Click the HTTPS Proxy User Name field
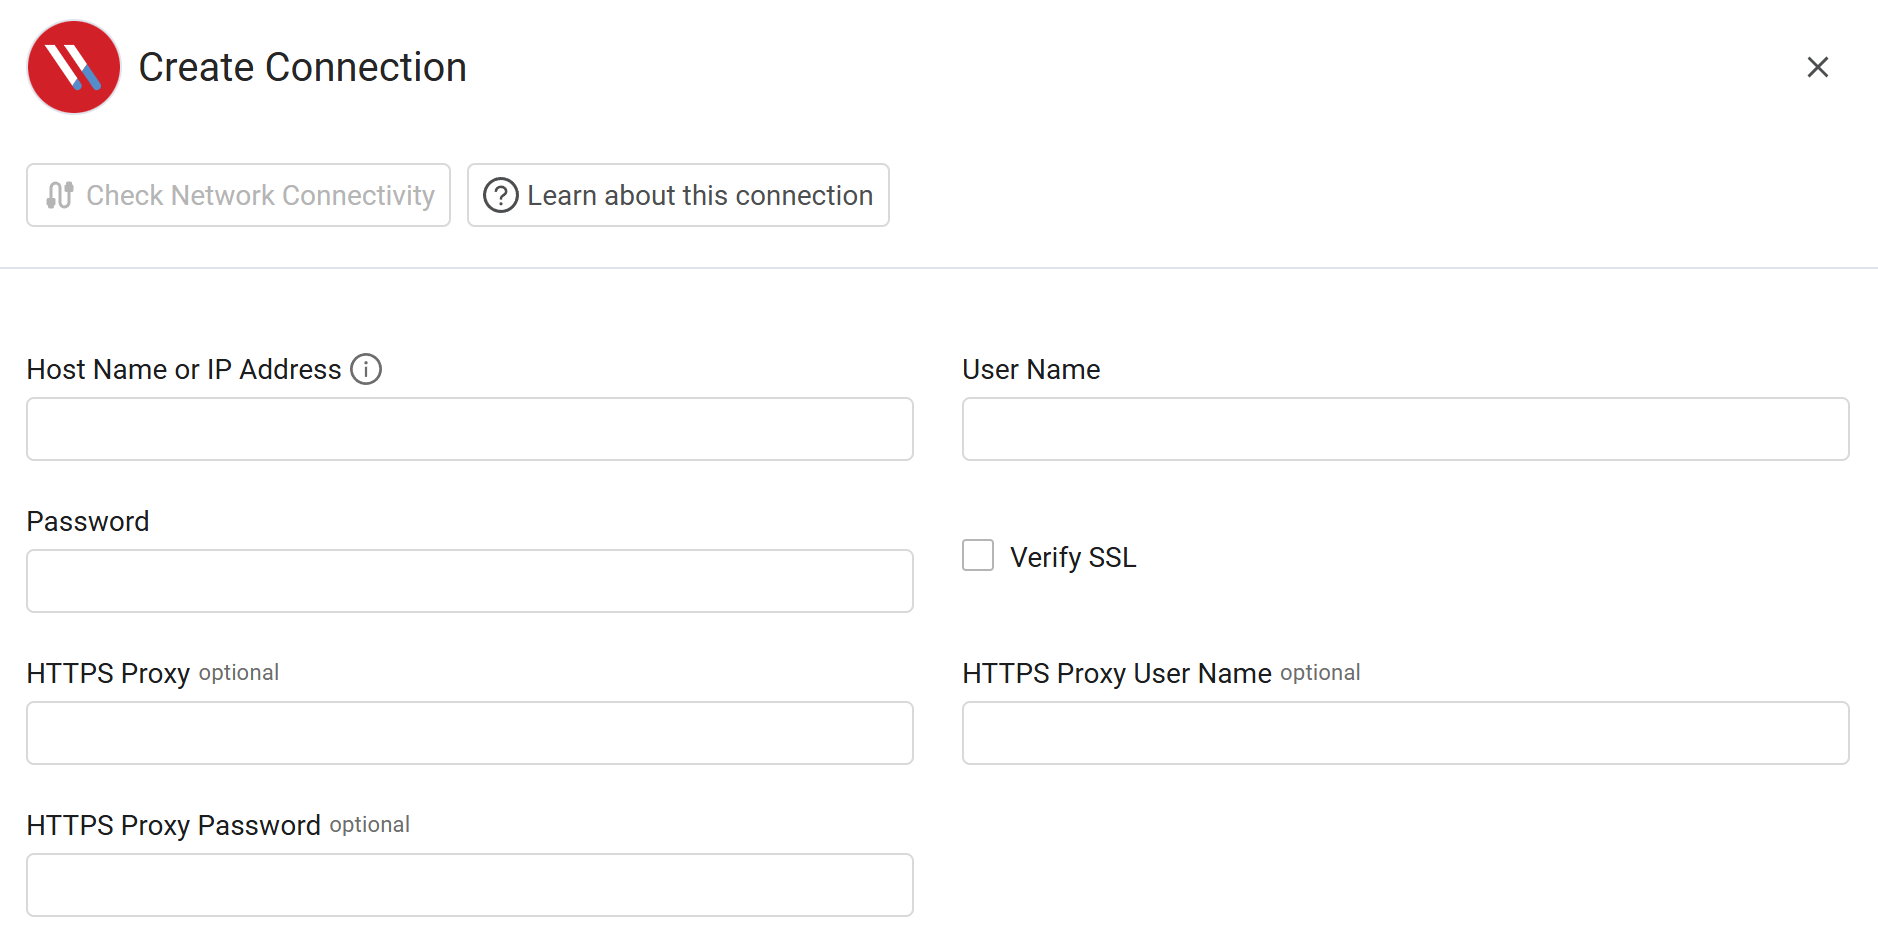This screenshot has height=934, width=1878. pos(1405,733)
